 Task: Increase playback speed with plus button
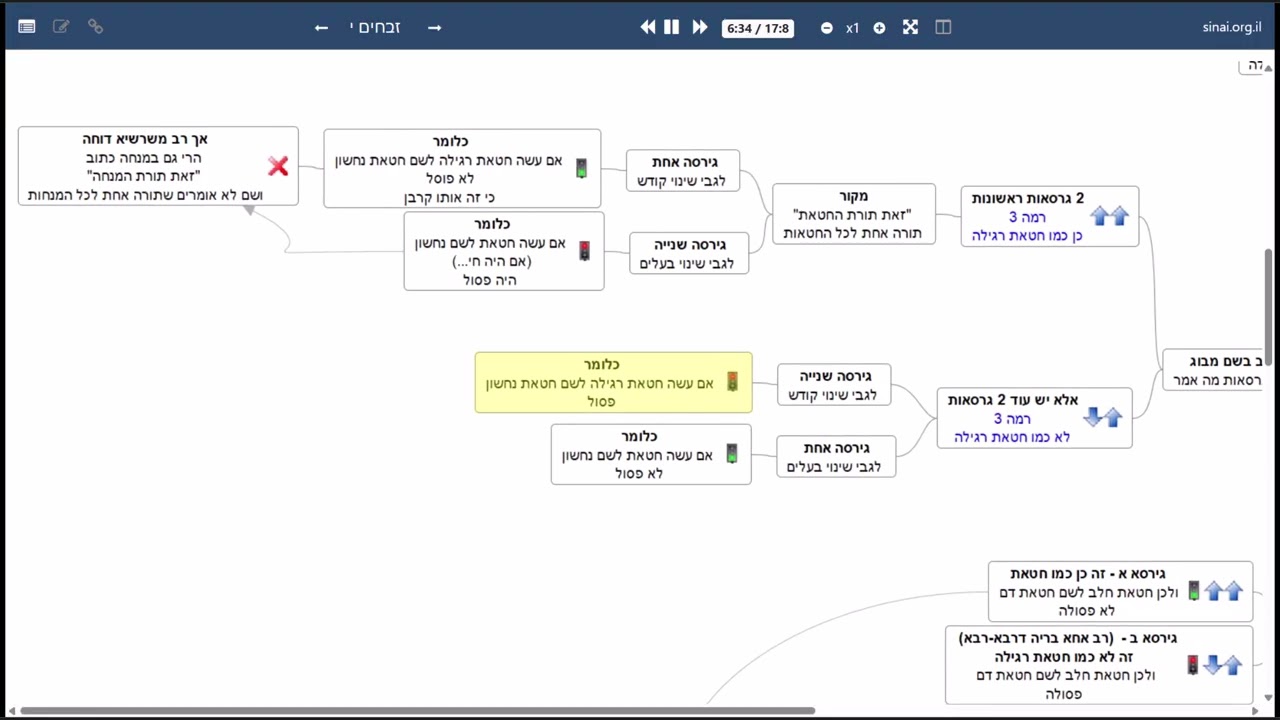click(879, 28)
